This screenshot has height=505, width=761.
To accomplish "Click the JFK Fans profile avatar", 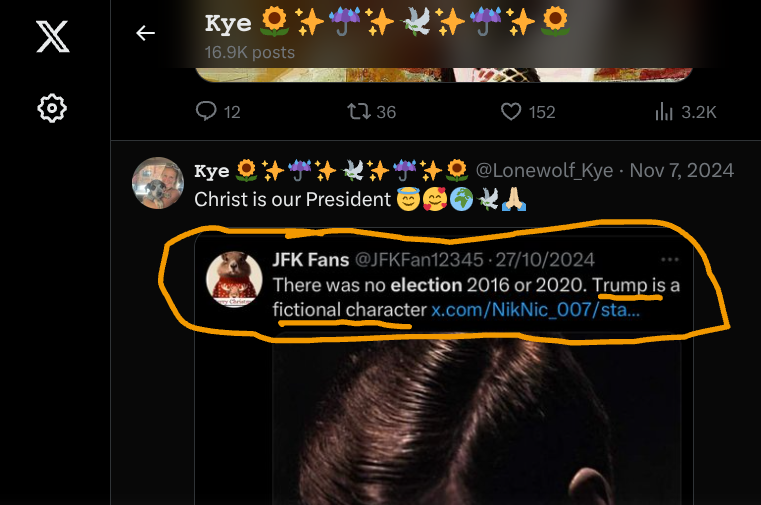I will (x=234, y=279).
